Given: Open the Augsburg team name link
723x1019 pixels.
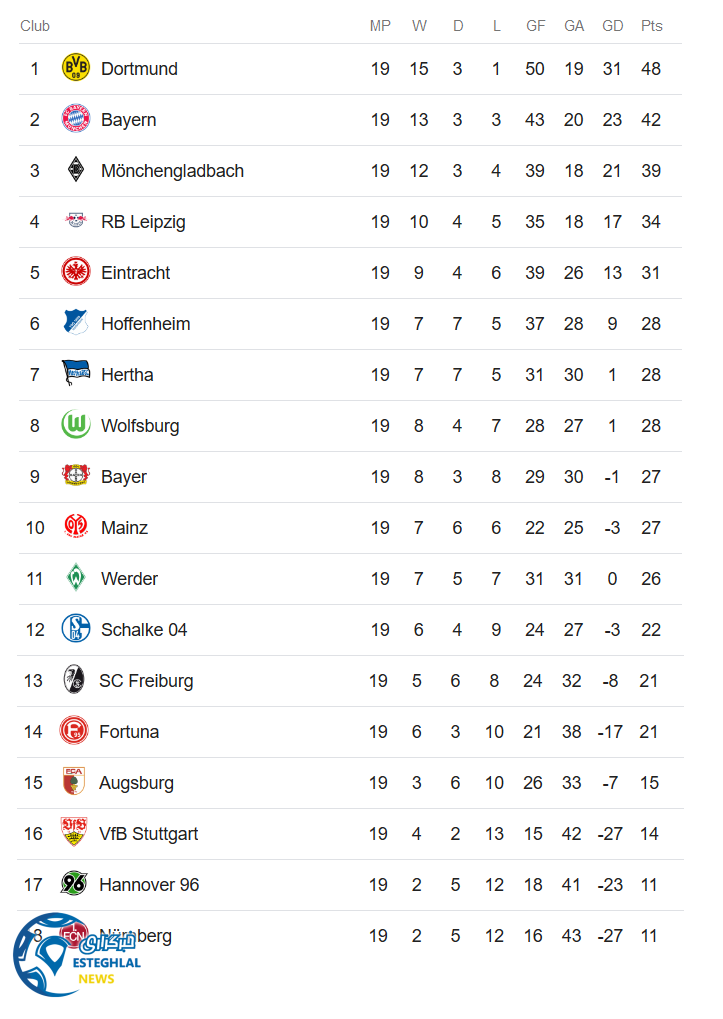Looking at the screenshot, I should click(136, 783).
